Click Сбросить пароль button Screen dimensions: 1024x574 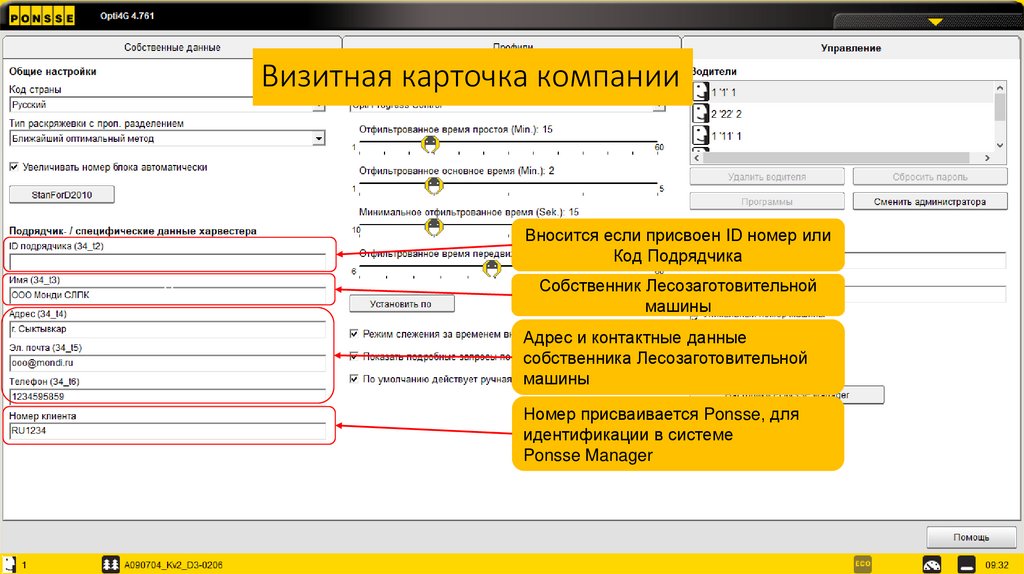[x=930, y=176]
